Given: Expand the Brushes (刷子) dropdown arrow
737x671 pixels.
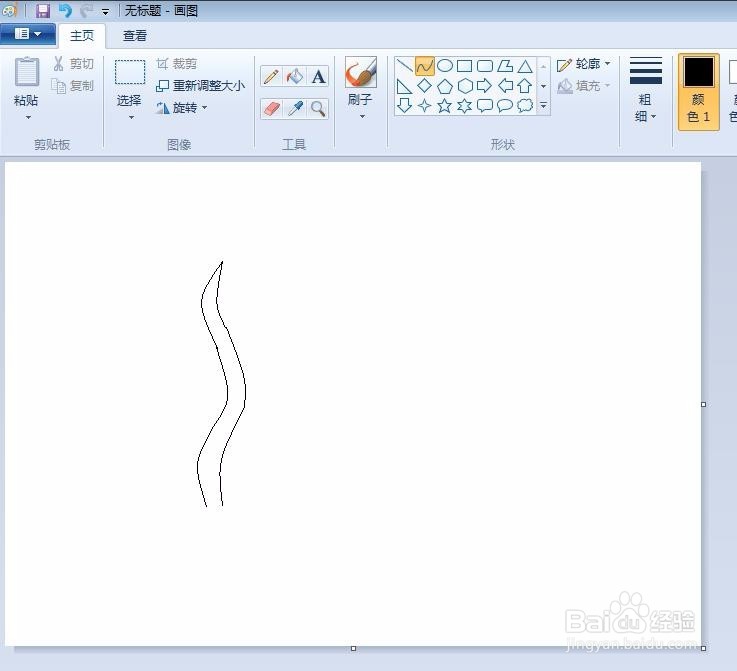Looking at the screenshot, I should (x=362, y=116).
